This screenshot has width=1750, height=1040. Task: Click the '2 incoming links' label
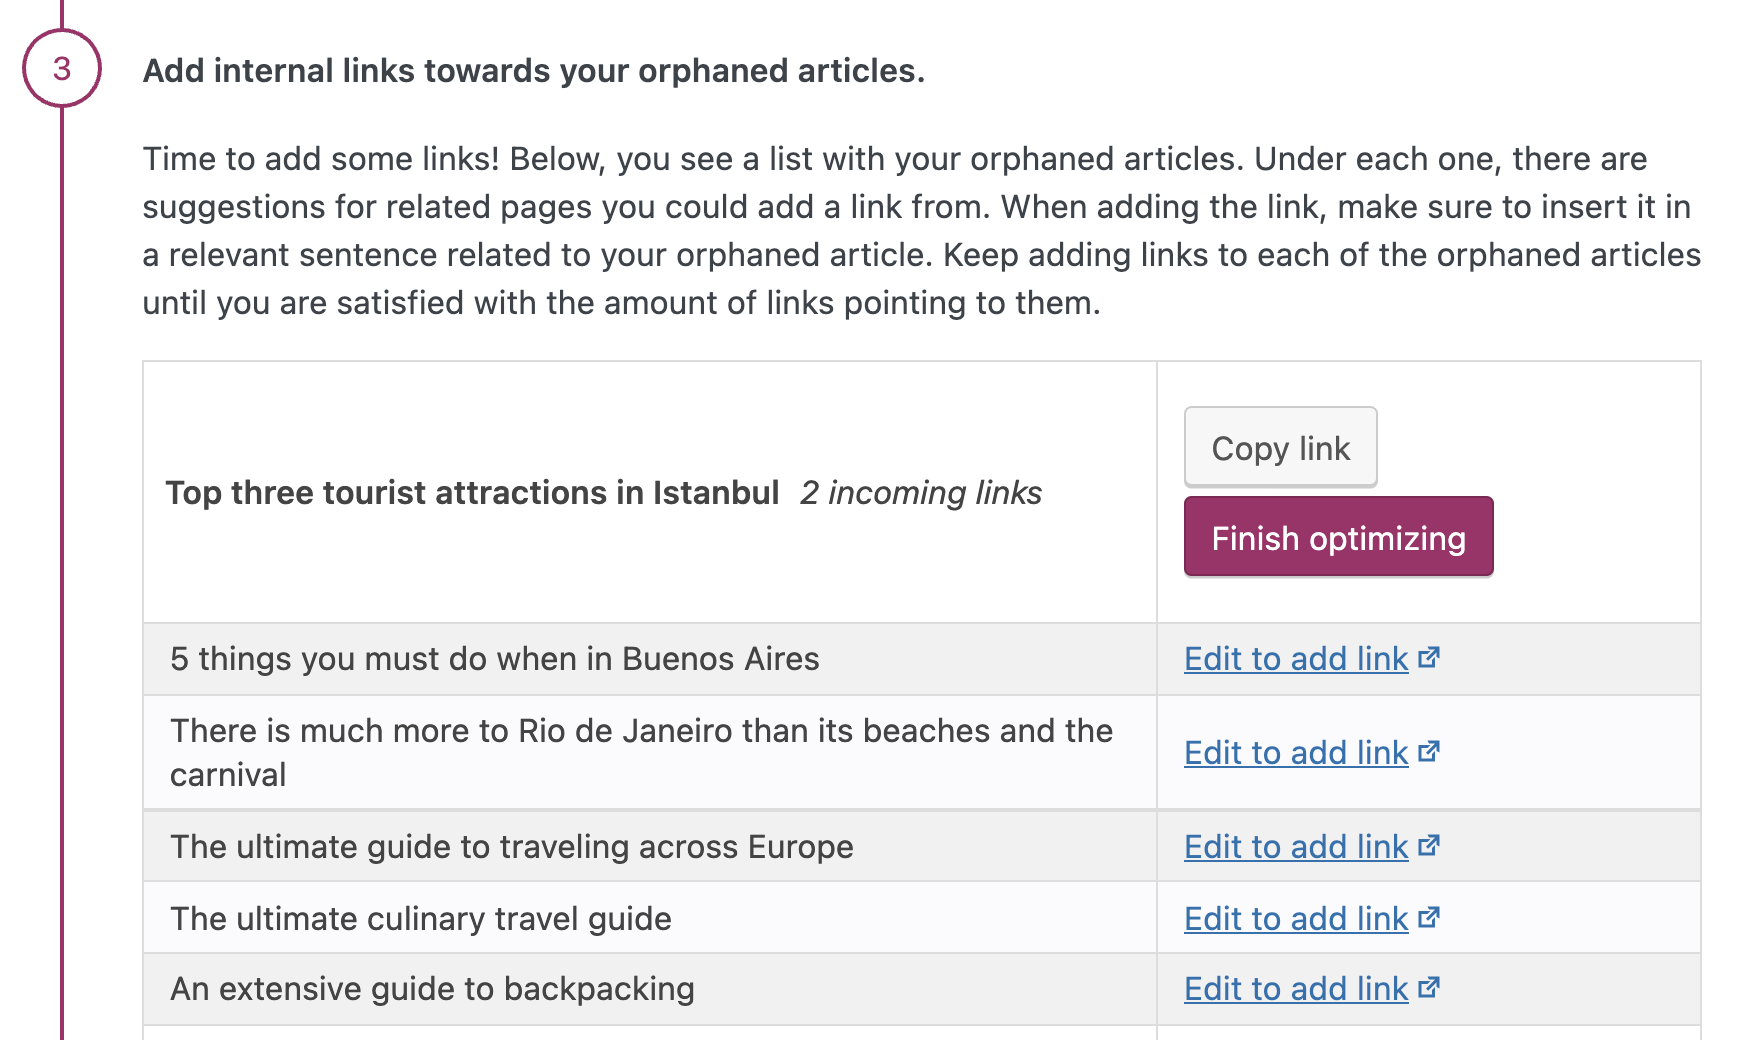pyautogui.click(x=920, y=493)
